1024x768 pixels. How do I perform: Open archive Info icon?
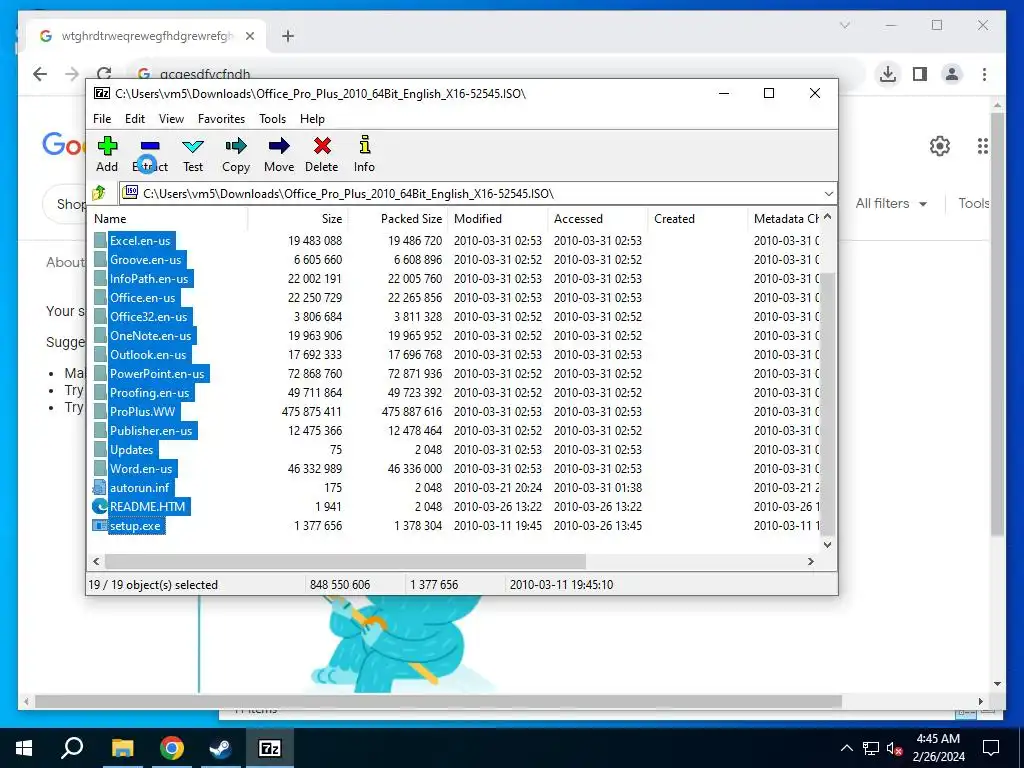click(x=364, y=145)
